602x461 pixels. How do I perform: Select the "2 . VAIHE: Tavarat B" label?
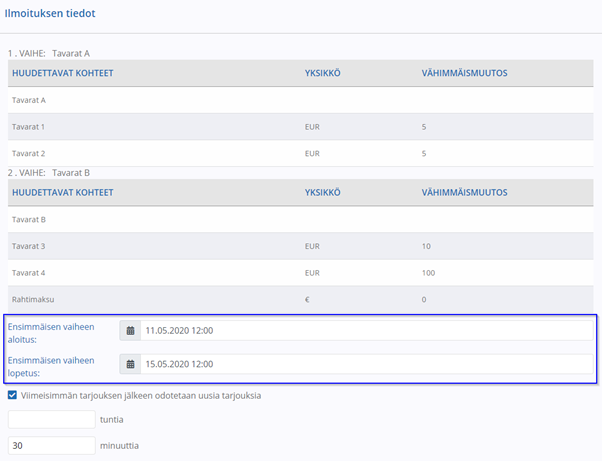point(49,173)
